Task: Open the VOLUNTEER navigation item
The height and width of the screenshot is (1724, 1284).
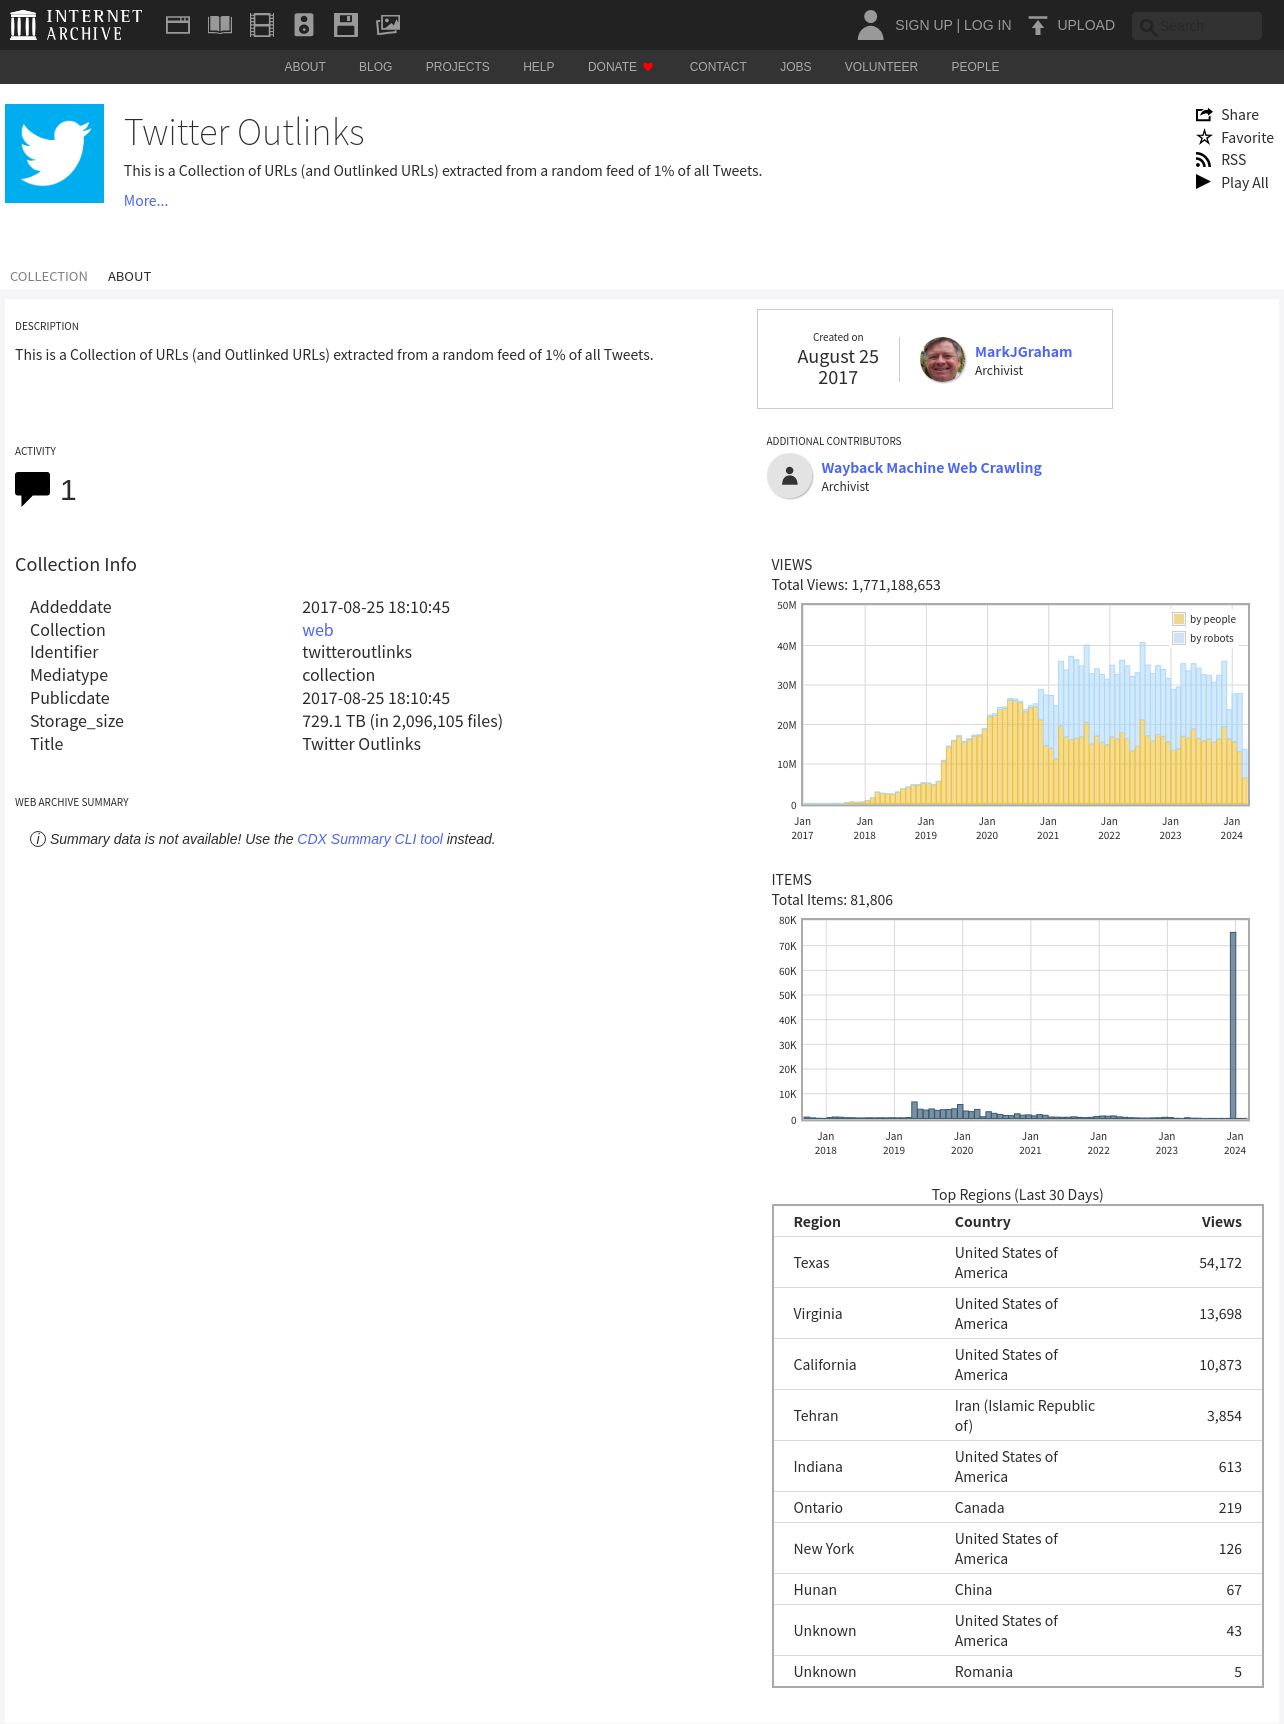Action: click(881, 67)
